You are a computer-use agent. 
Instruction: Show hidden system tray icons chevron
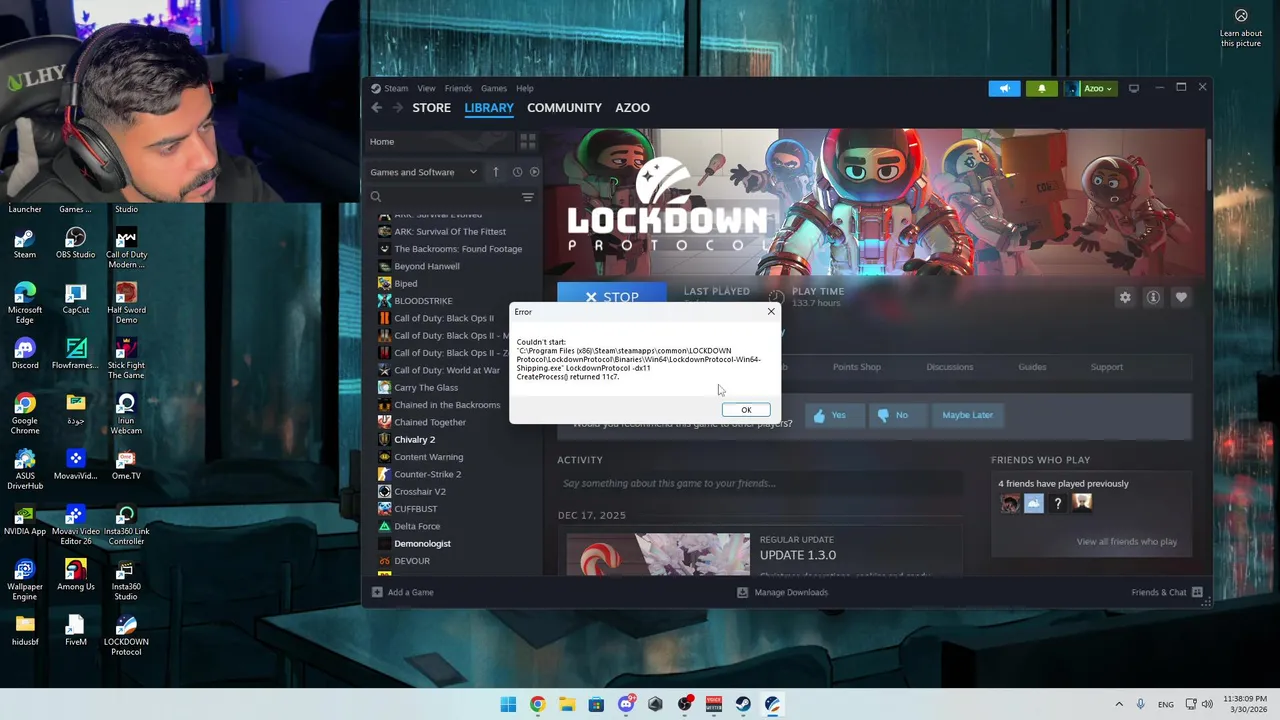coord(1119,704)
